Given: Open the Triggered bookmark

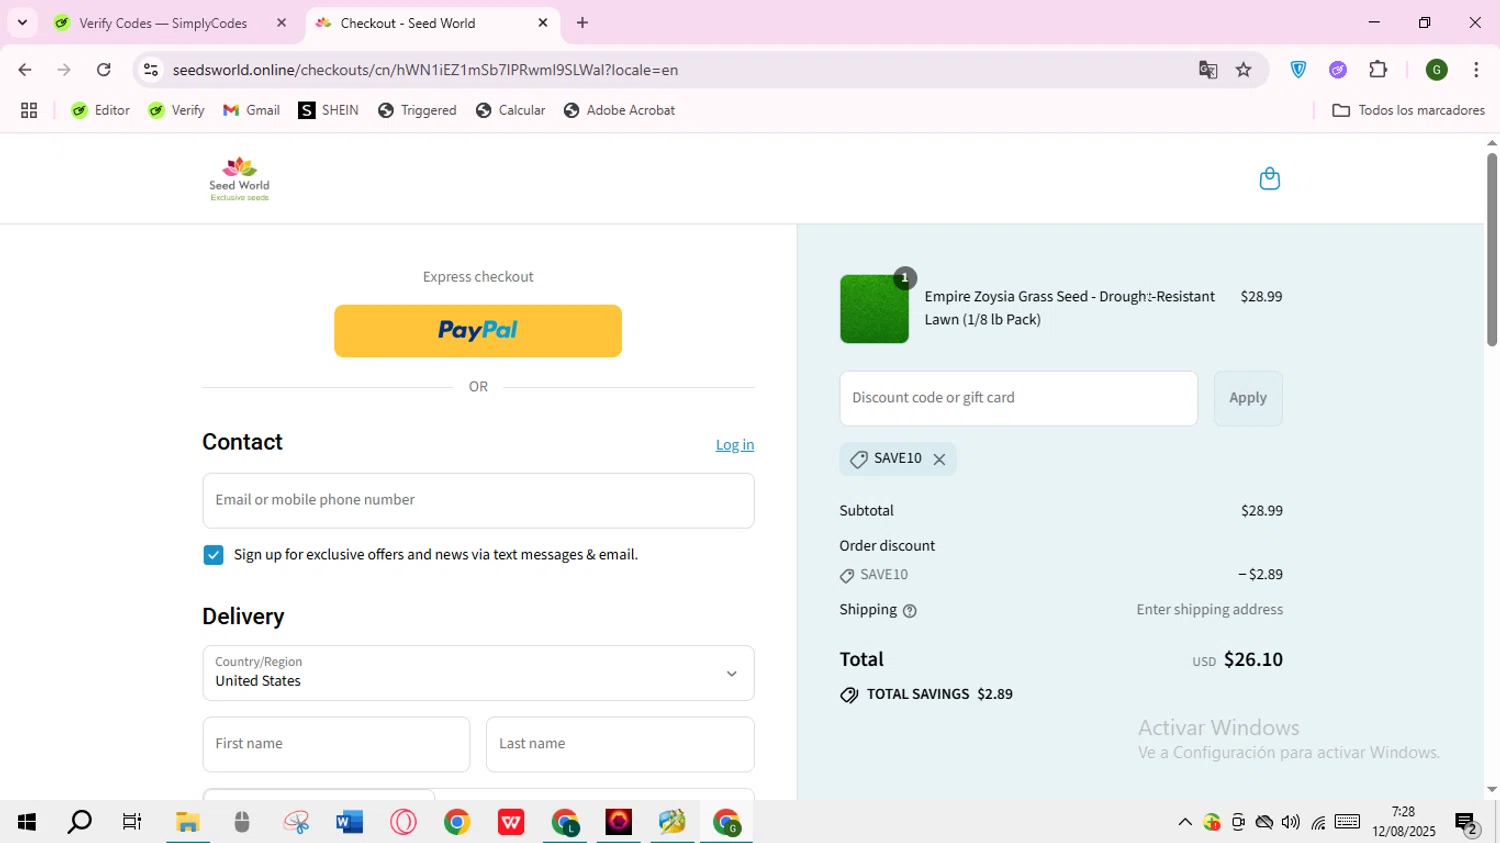Looking at the screenshot, I should (x=417, y=111).
